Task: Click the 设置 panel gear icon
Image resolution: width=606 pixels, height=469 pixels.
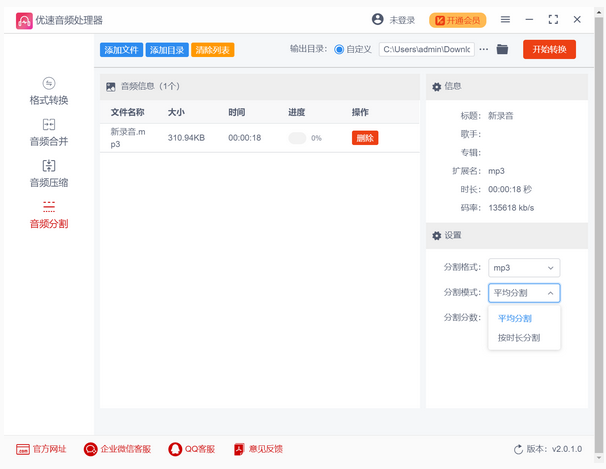Action: 436,236
